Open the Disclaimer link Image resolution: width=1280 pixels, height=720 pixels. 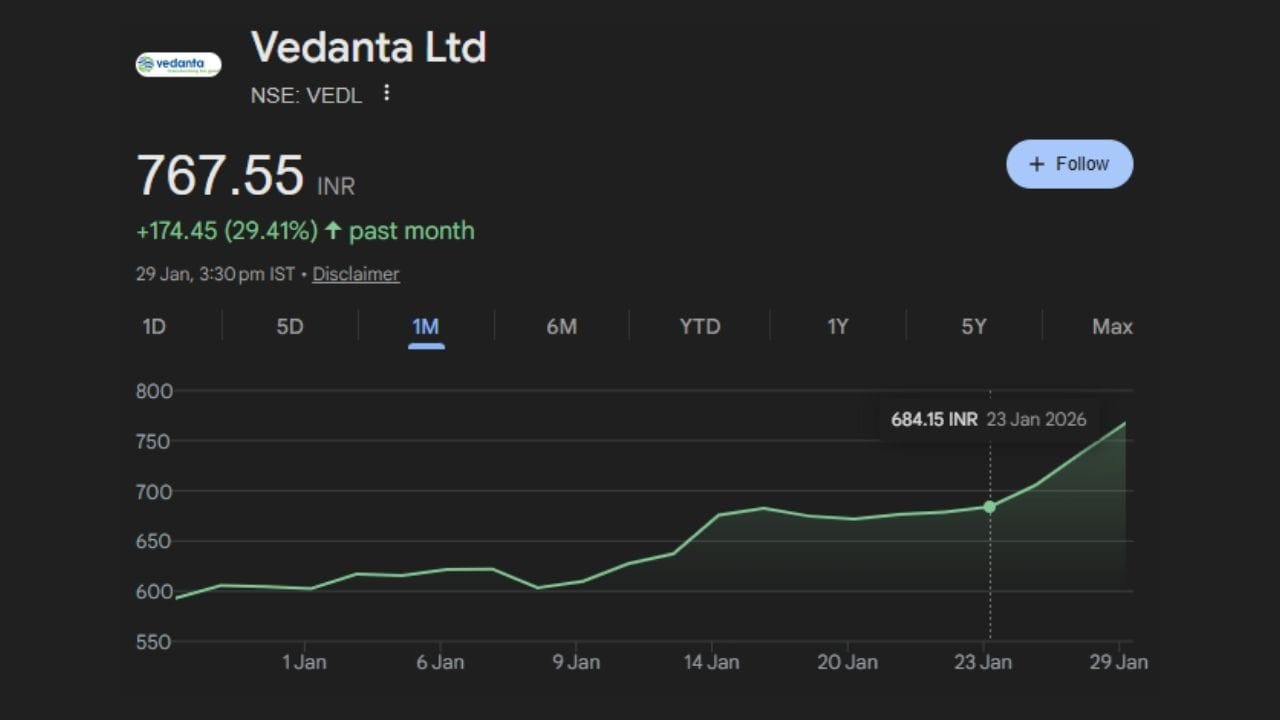tap(355, 274)
